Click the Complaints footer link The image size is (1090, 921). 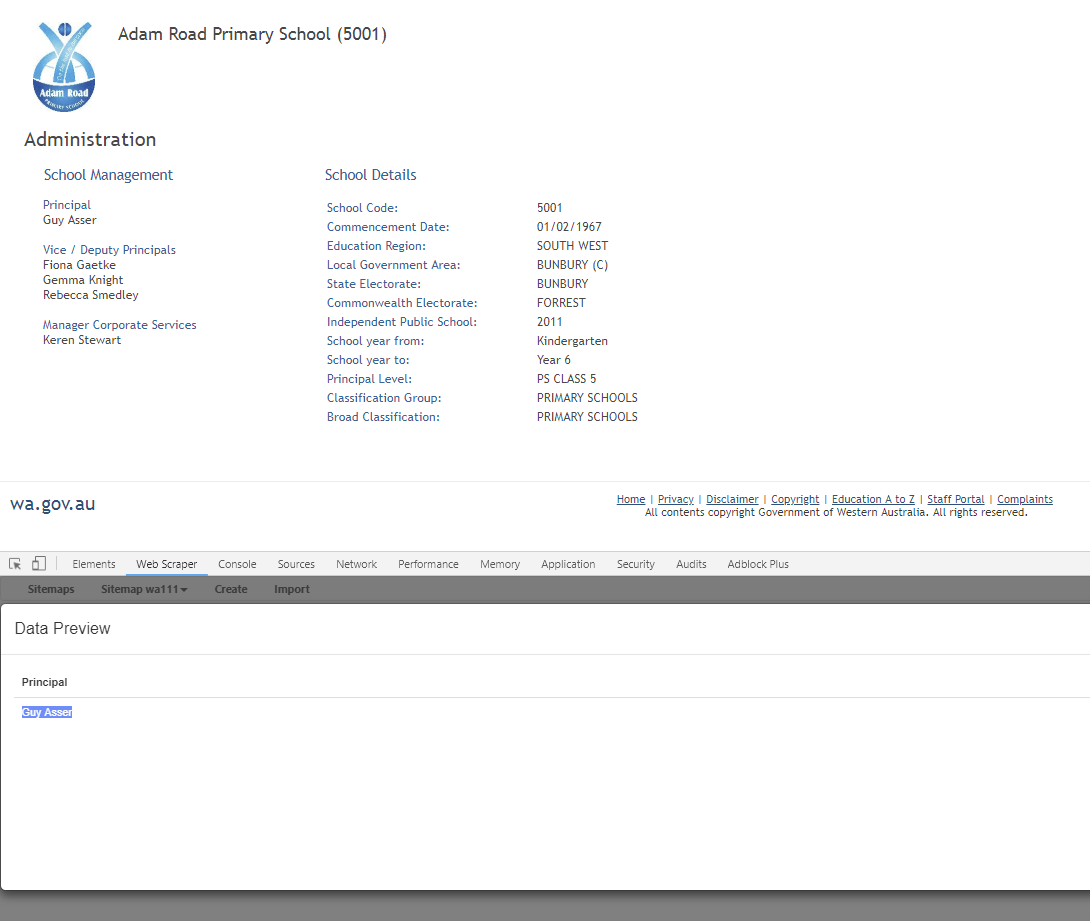pyautogui.click(x=1025, y=499)
